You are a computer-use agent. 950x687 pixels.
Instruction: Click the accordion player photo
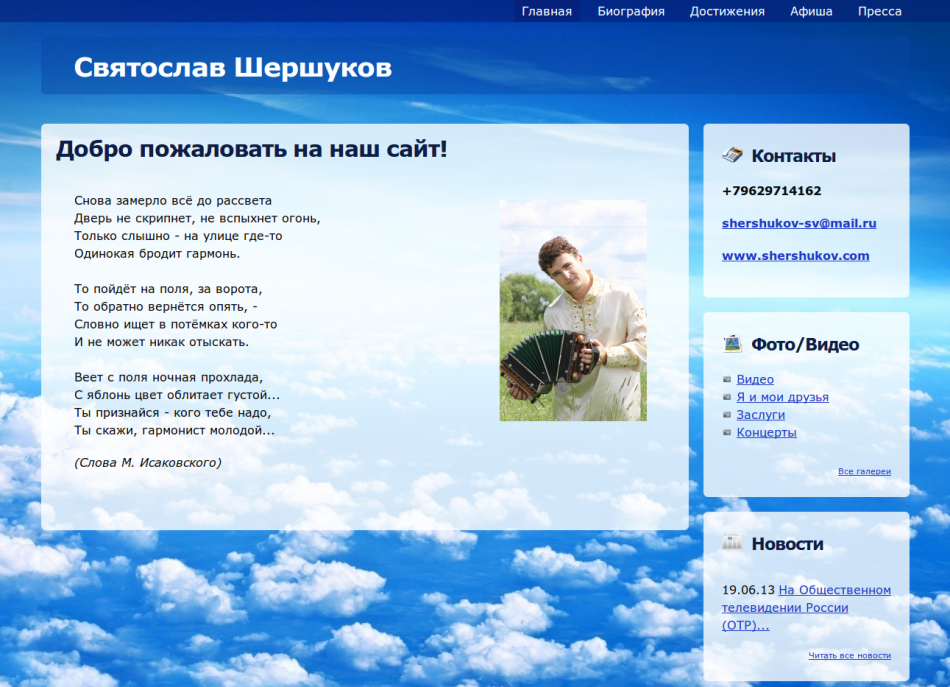click(x=573, y=310)
